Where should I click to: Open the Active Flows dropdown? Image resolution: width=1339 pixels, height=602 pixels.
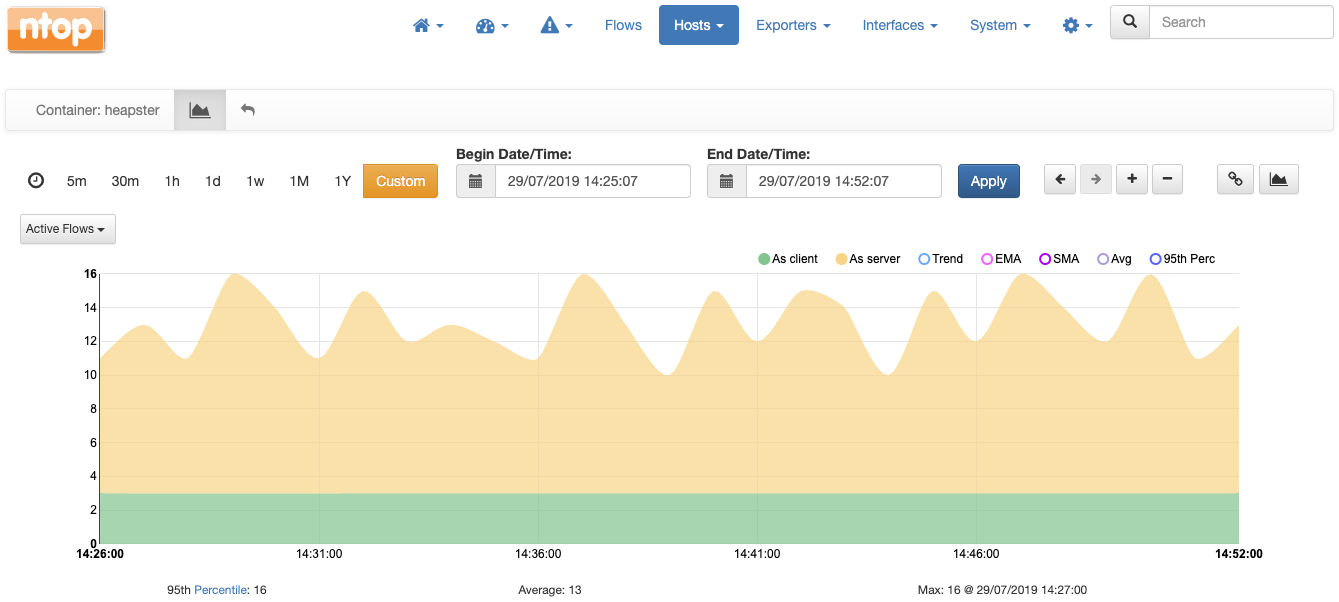[x=68, y=229]
